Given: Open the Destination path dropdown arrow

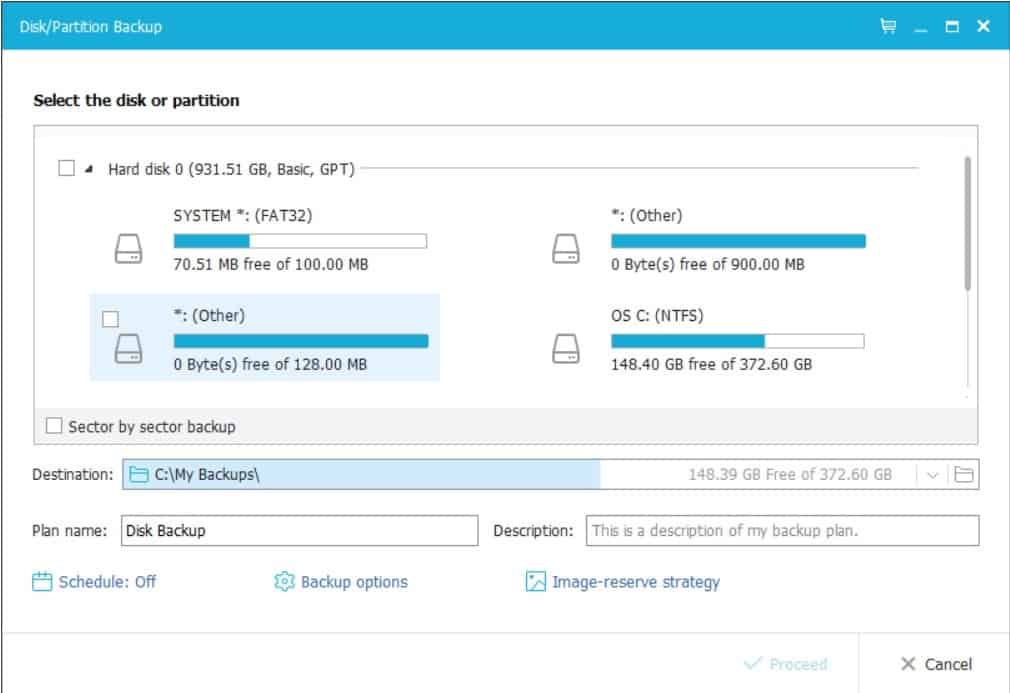Looking at the screenshot, I should coord(932,475).
